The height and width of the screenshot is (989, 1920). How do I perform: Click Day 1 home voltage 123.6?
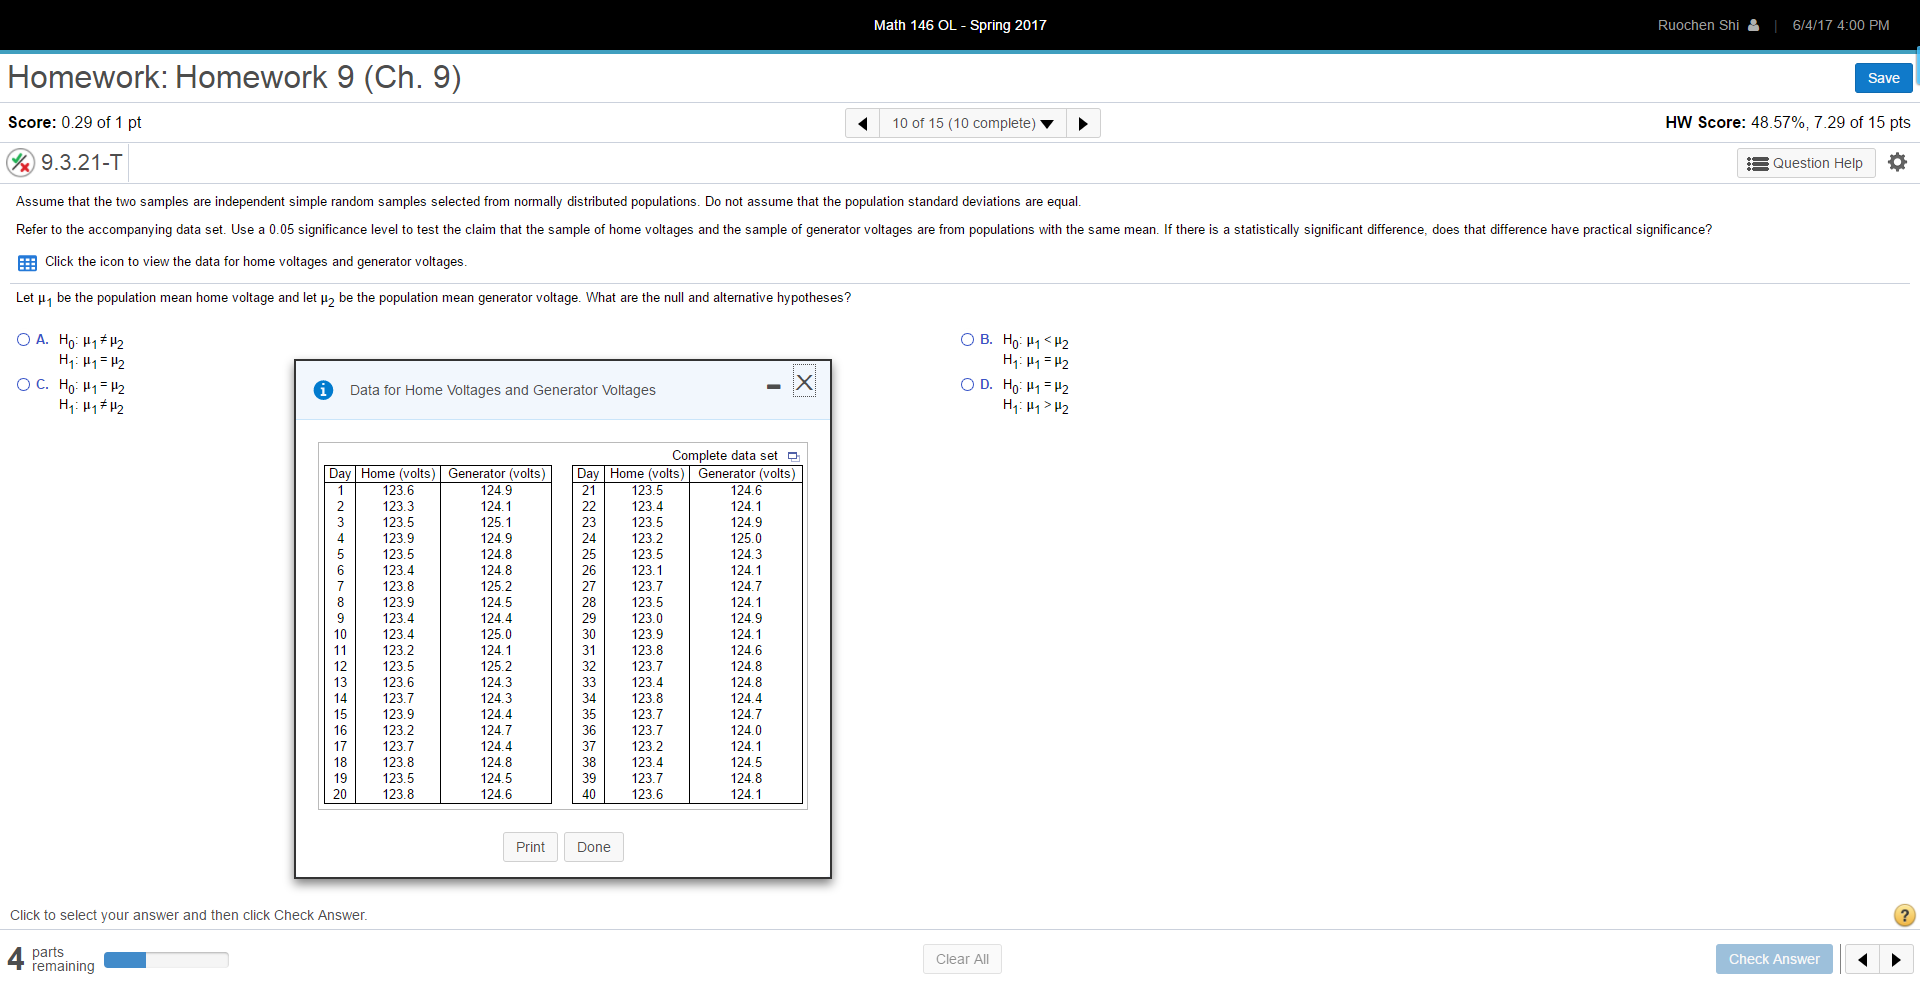[x=398, y=491]
